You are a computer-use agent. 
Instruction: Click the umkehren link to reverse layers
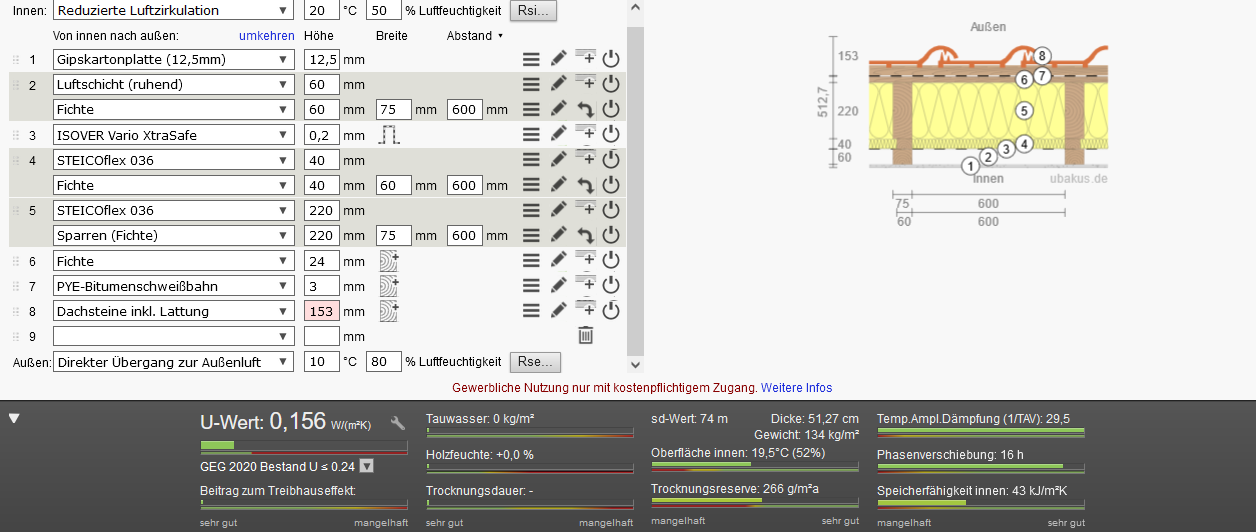(267, 36)
